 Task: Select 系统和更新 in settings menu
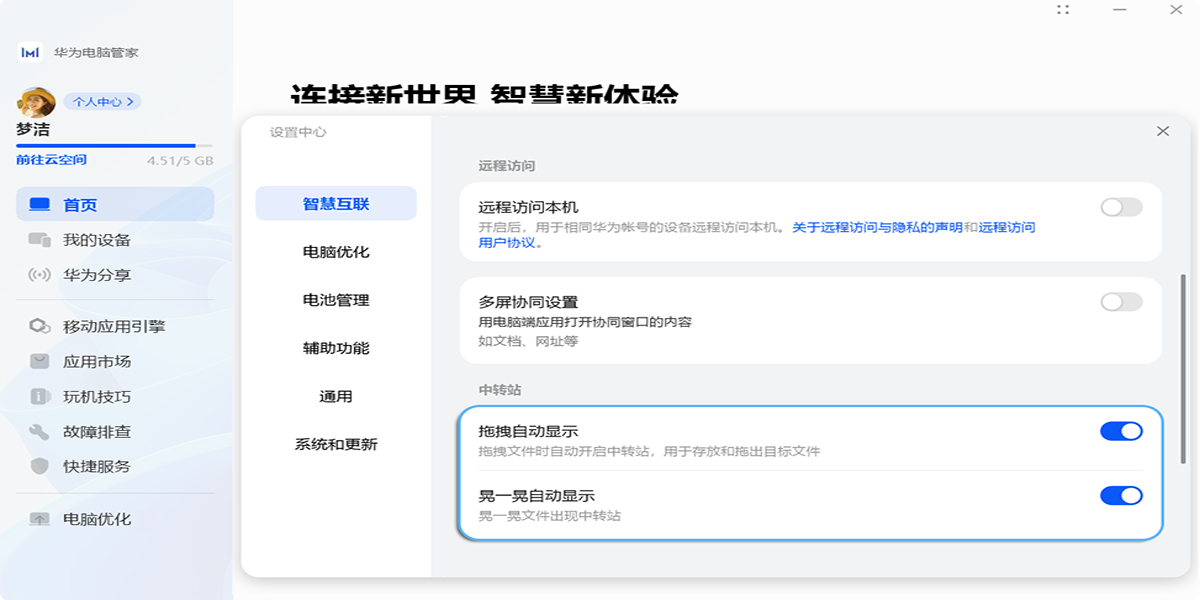point(336,444)
